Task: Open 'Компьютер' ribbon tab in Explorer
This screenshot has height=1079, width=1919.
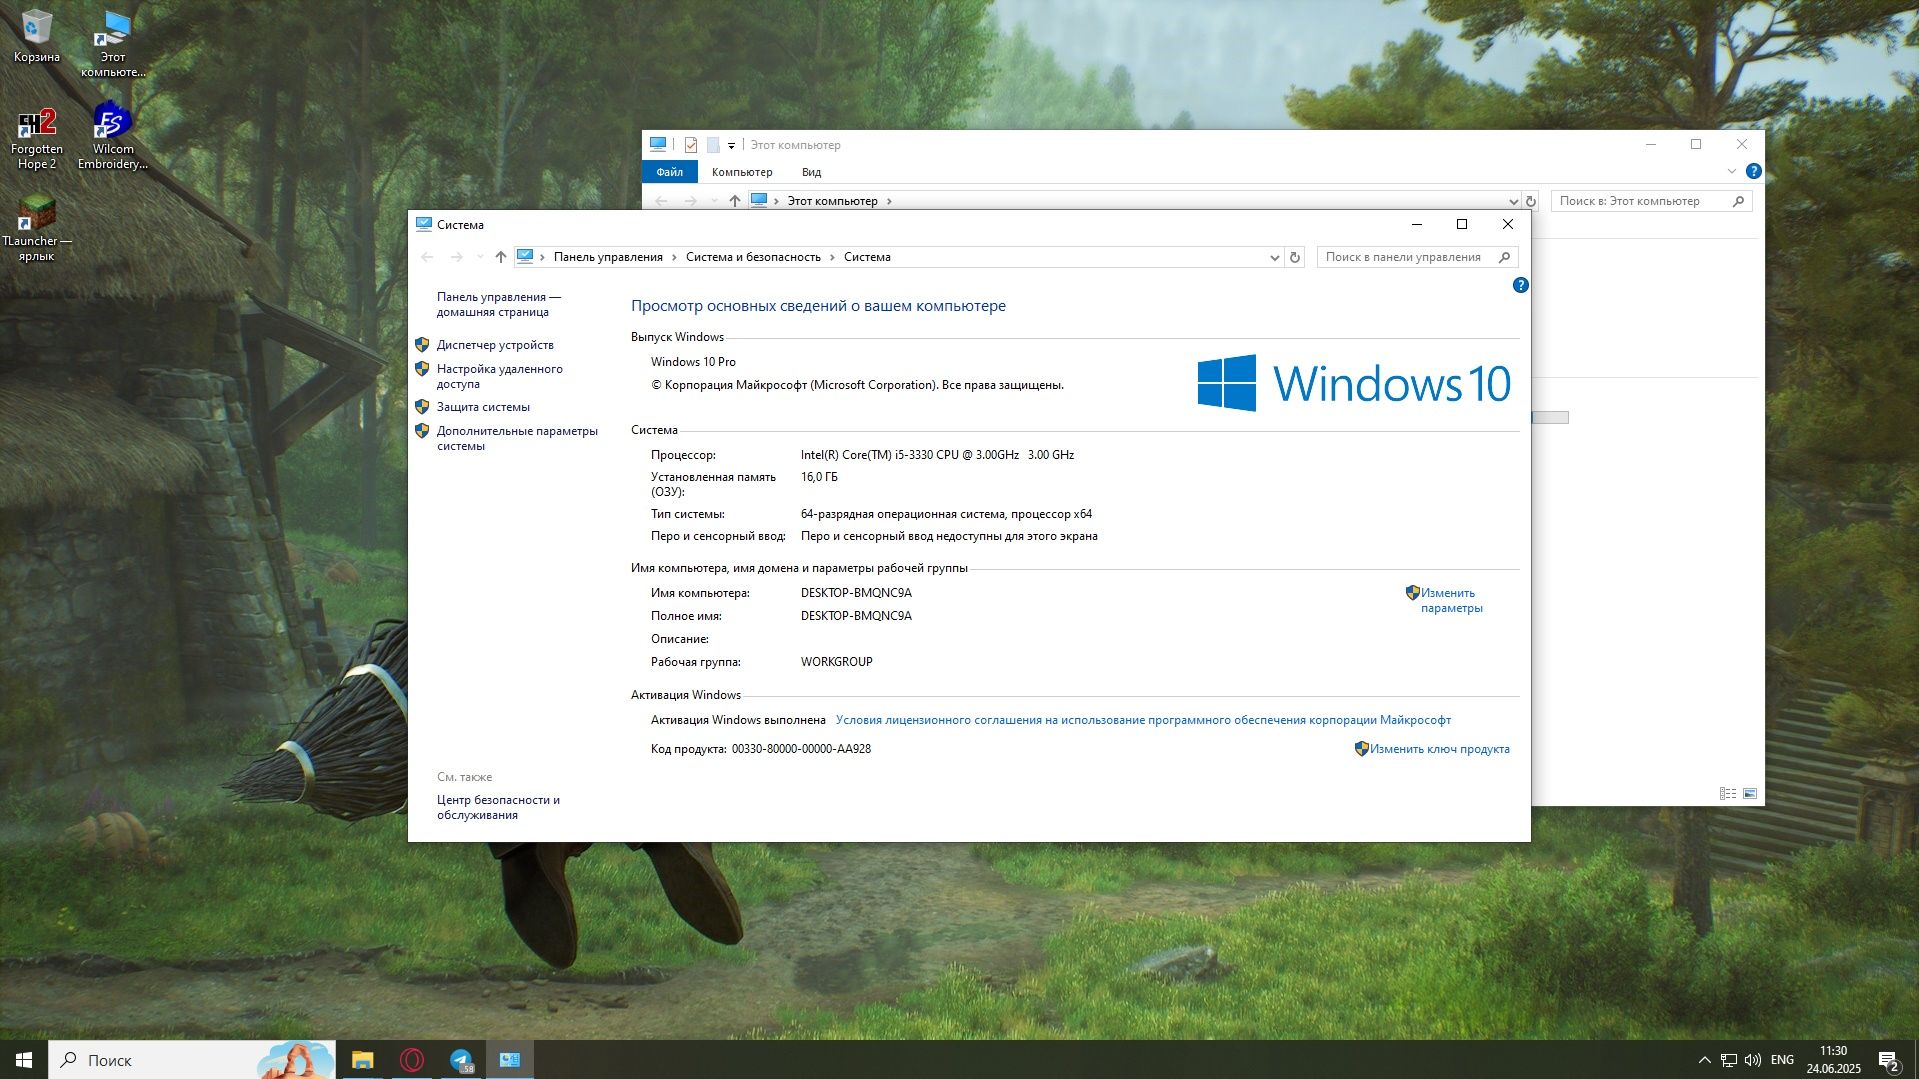Action: (742, 172)
